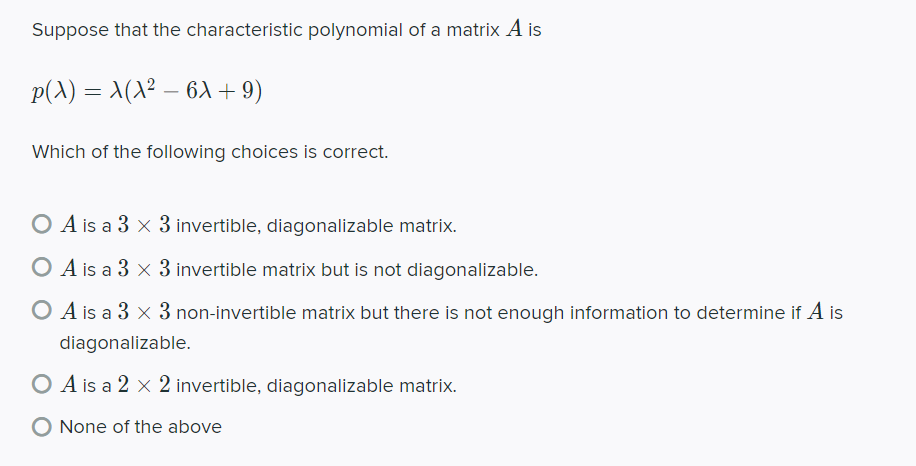Click the matrix symbol A in the first sentence
Viewport: 916px width, 466px height.
click(x=515, y=28)
